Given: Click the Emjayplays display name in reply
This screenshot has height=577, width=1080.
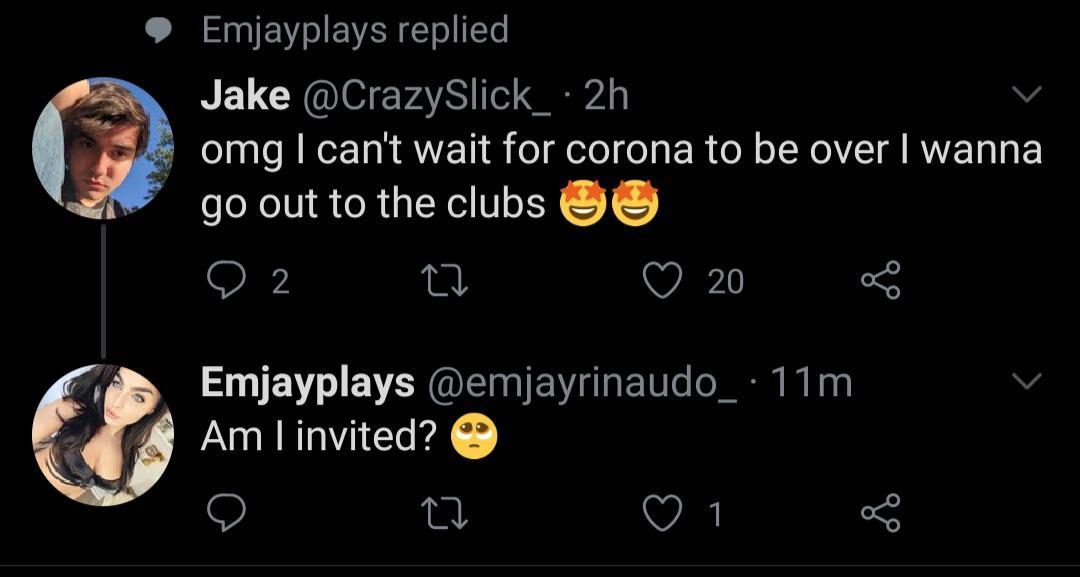Looking at the screenshot, I should pos(308,382).
